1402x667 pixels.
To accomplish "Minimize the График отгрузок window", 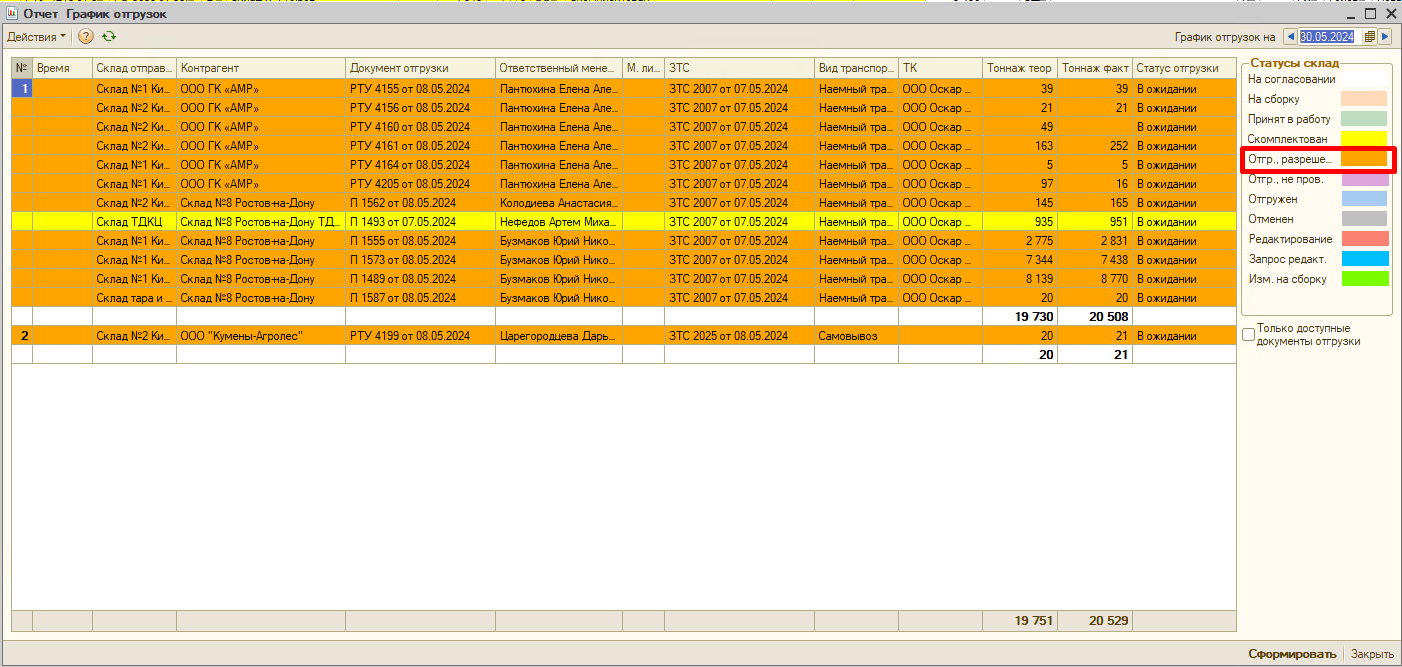I will 1350,14.
